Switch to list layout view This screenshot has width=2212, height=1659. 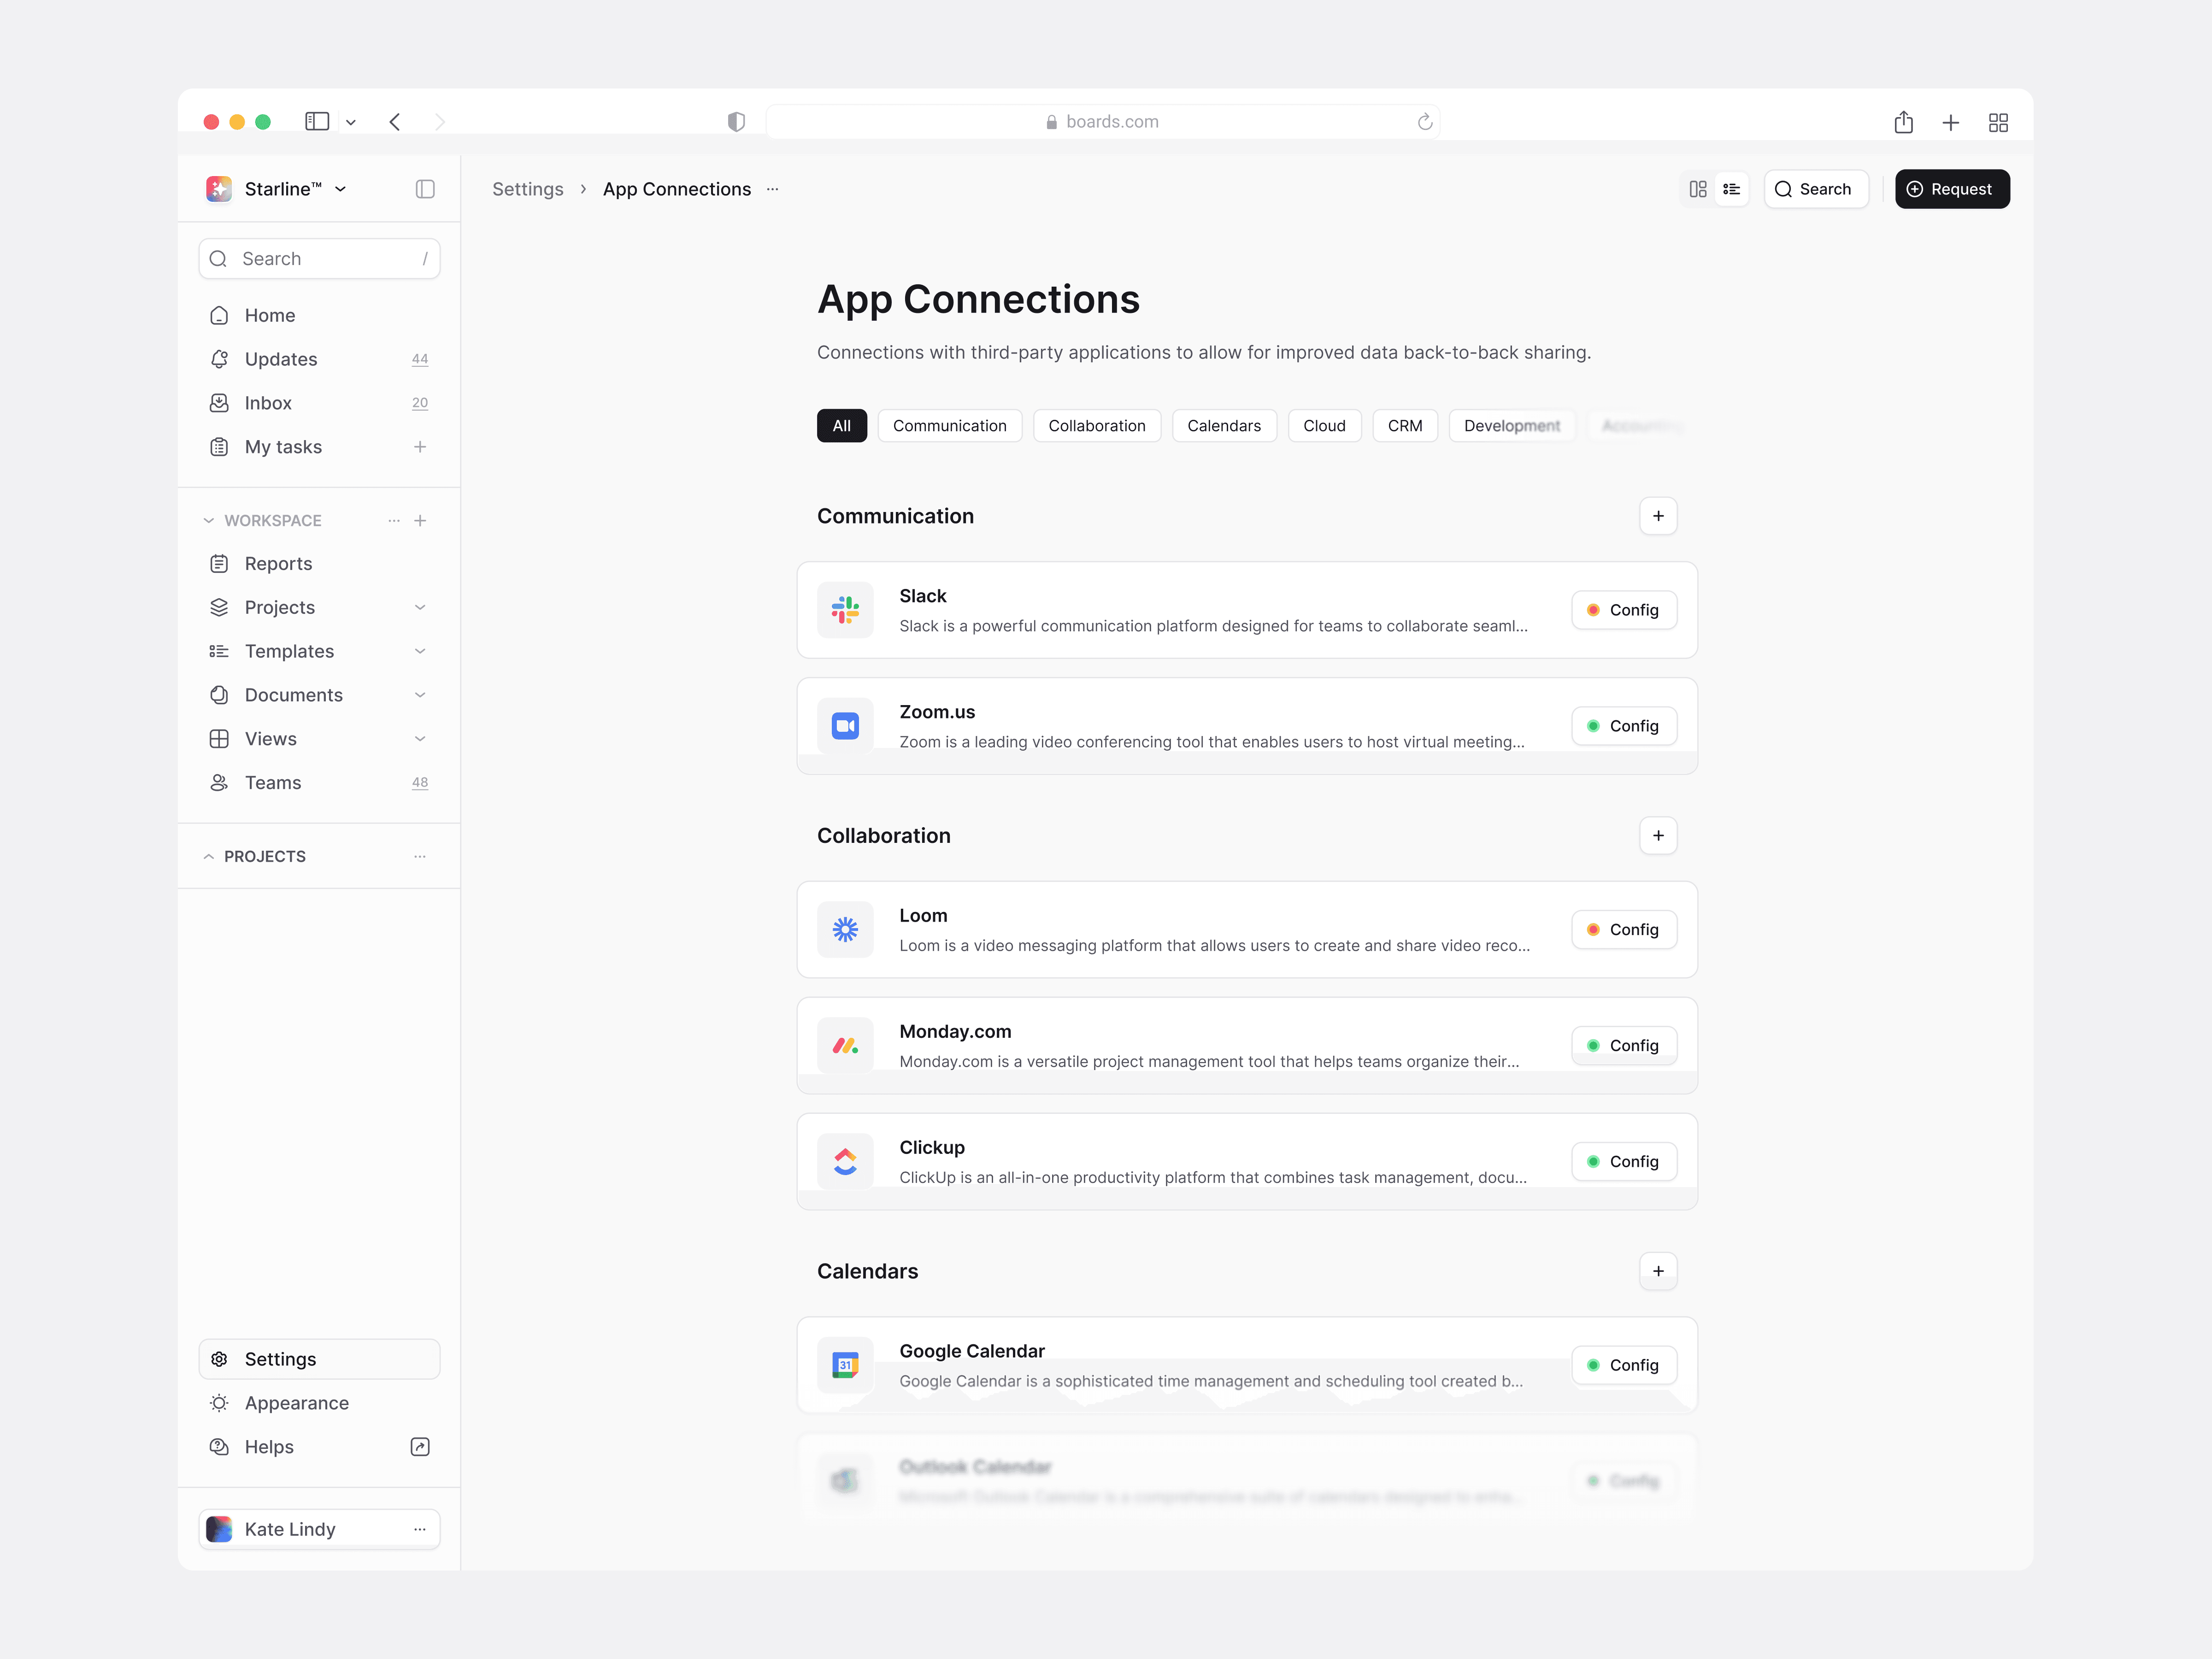click(x=1732, y=189)
